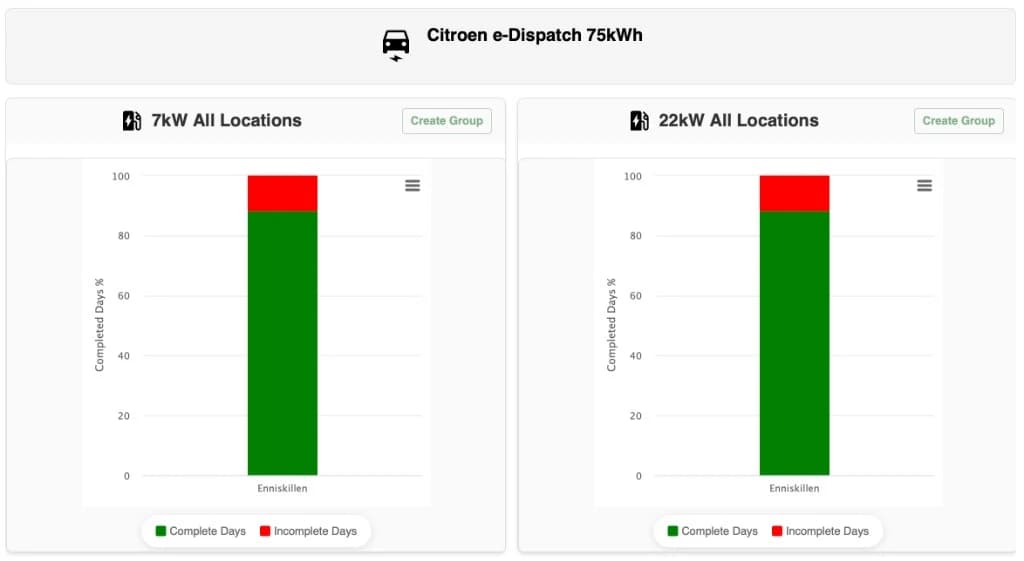Click the 20 axis value in 7kW chart
1024x561 pixels.
tap(123, 416)
